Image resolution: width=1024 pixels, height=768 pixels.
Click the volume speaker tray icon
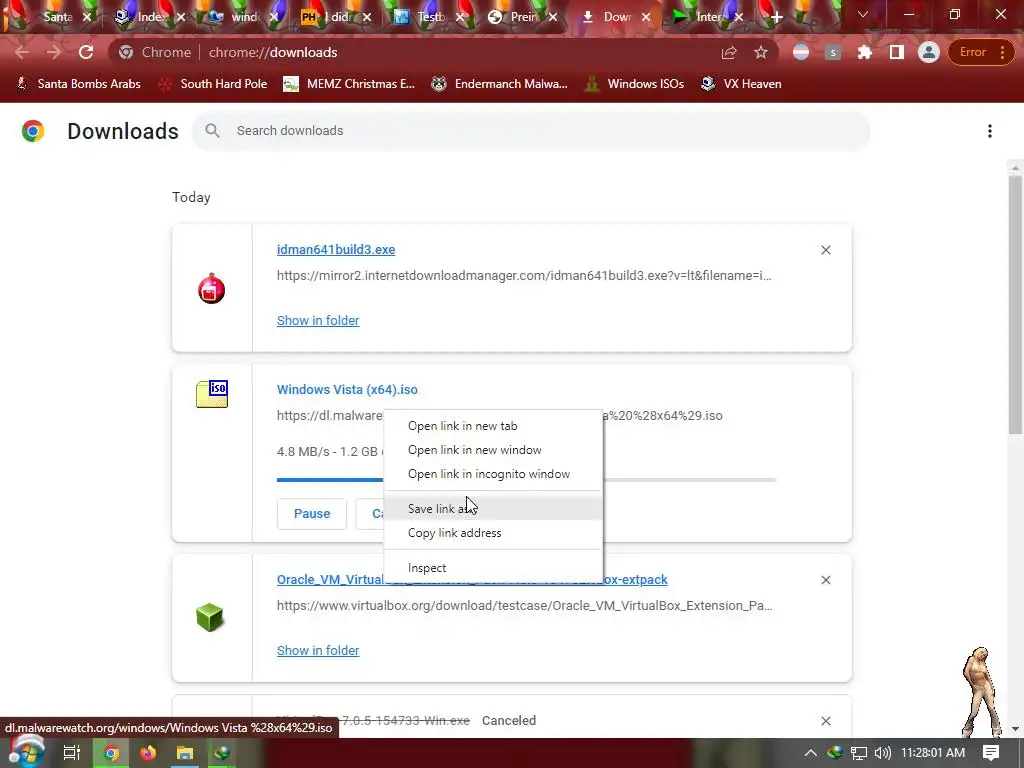[x=882, y=753]
